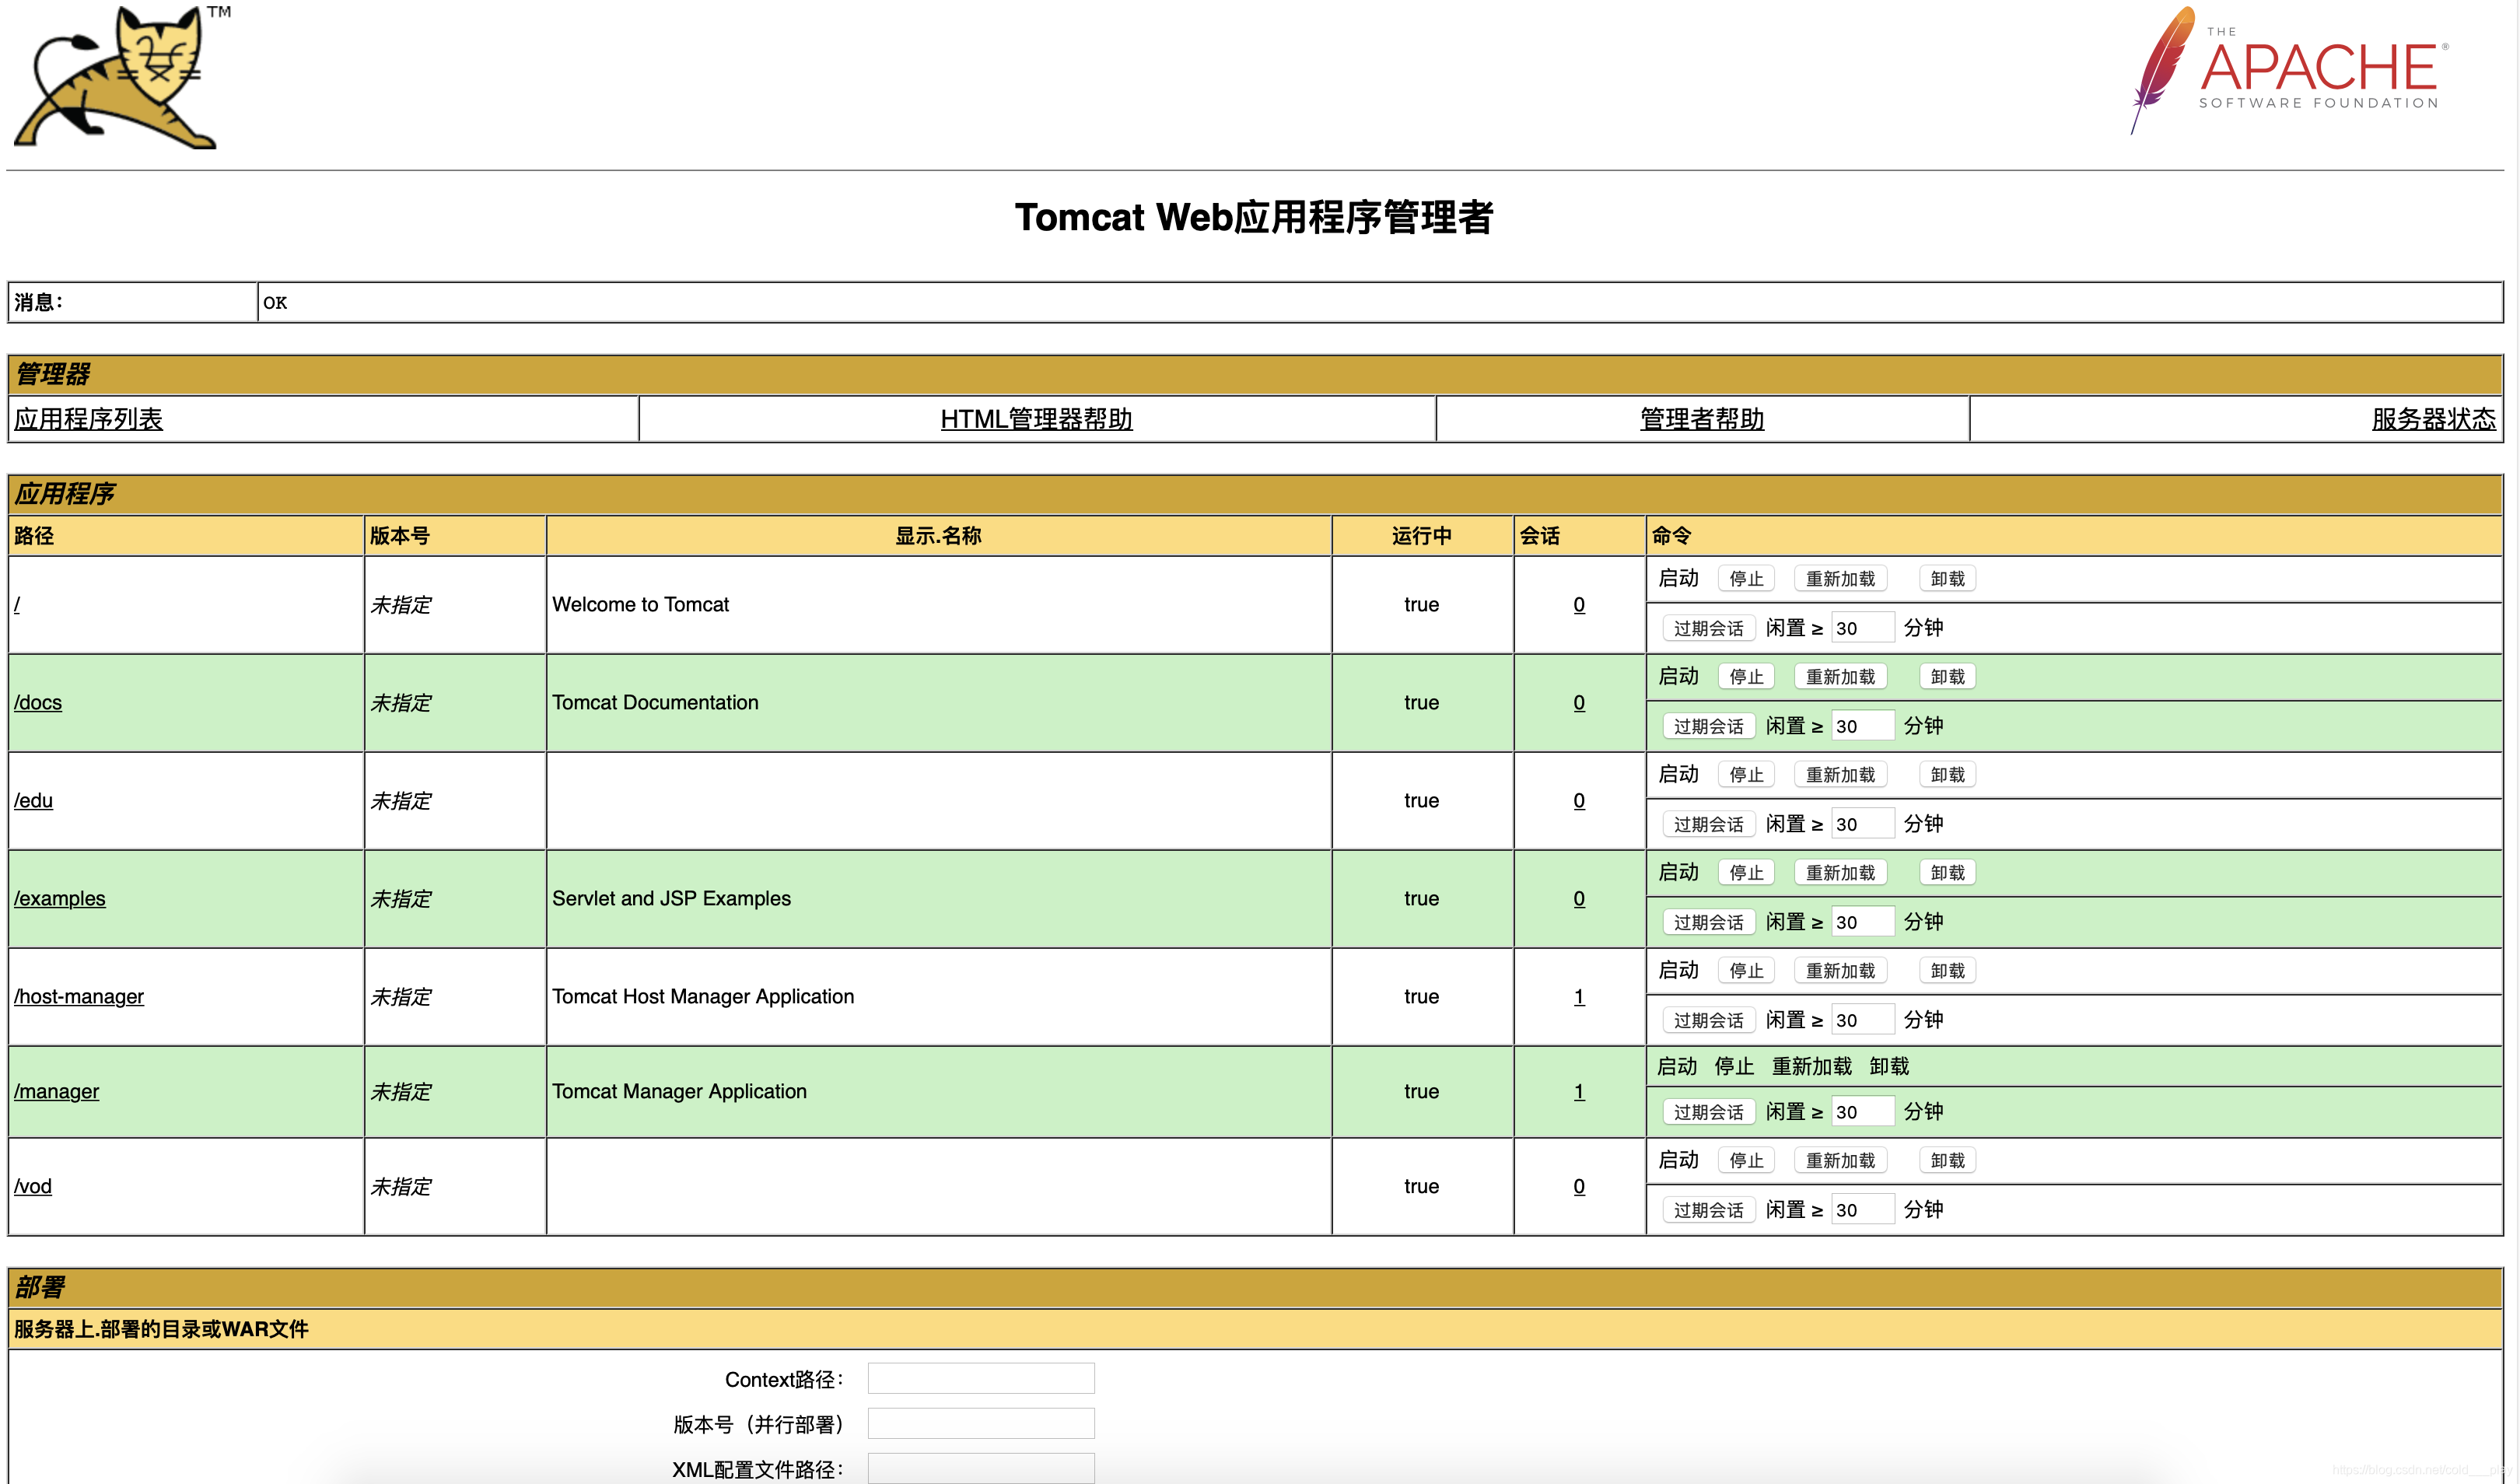Click the Apache Software Foundation logo

(2290, 70)
